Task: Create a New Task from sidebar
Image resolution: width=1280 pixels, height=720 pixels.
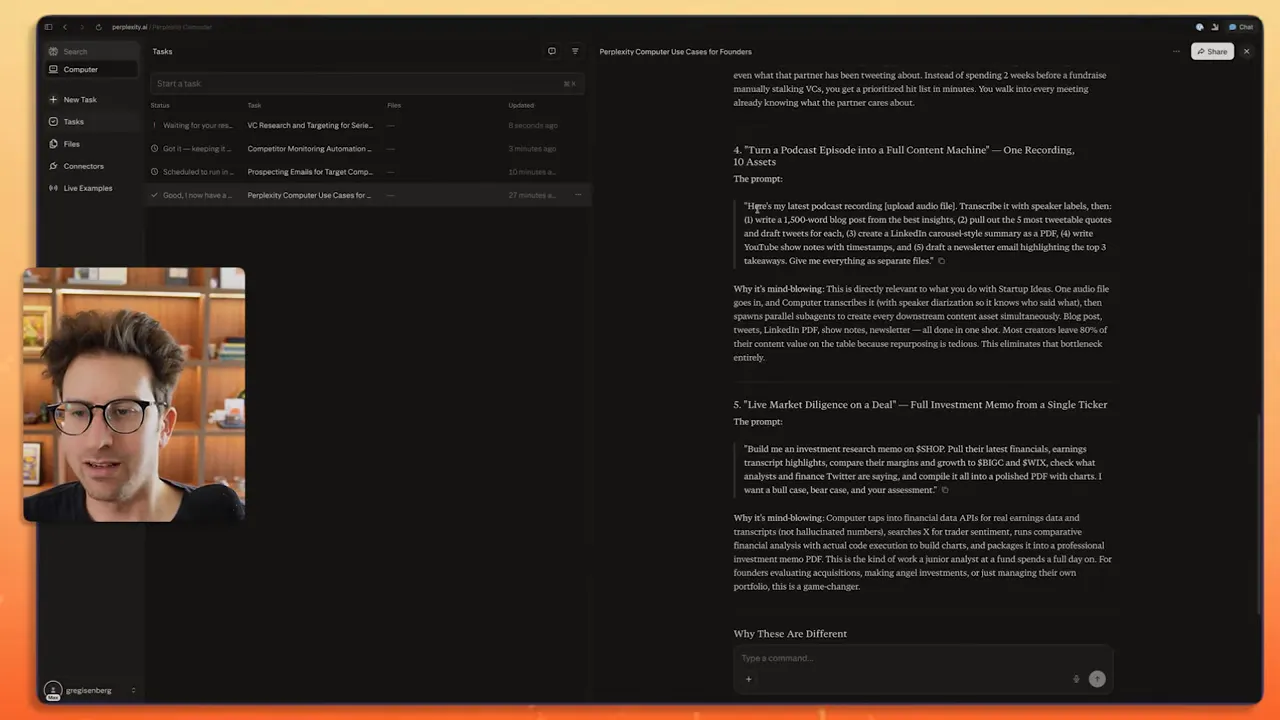Action: pyautogui.click(x=92, y=100)
